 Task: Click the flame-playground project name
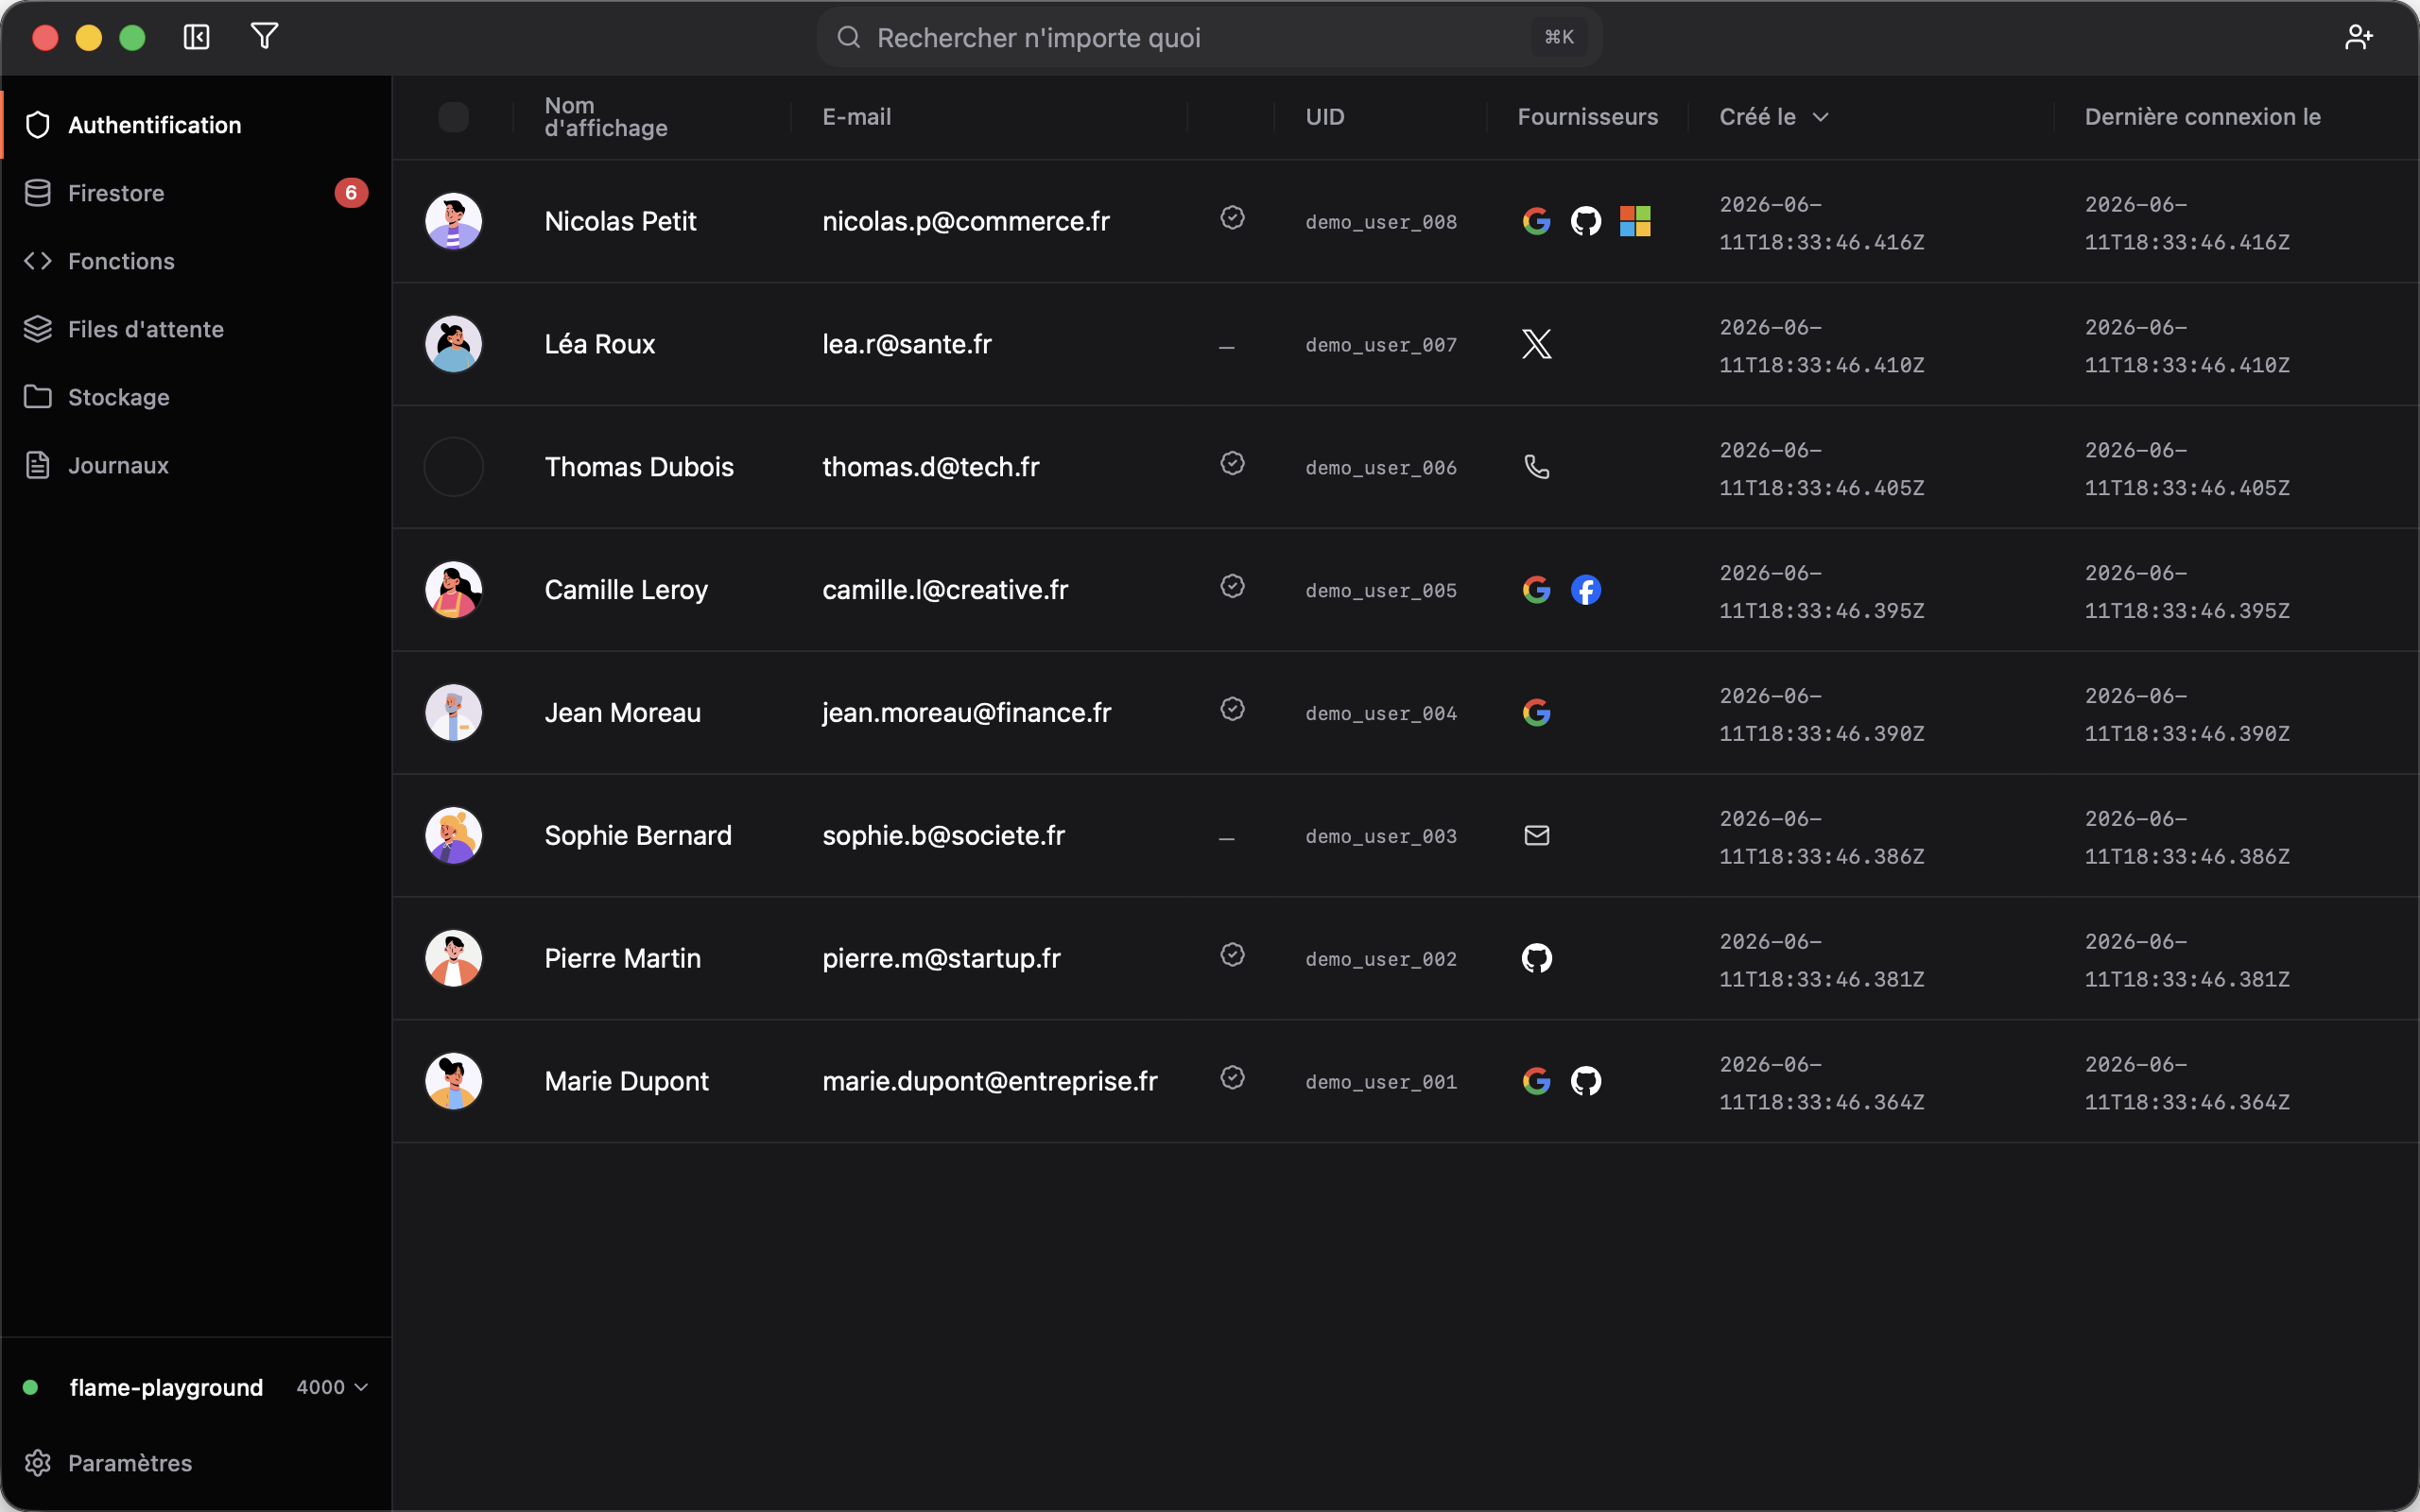(x=166, y=1387)
